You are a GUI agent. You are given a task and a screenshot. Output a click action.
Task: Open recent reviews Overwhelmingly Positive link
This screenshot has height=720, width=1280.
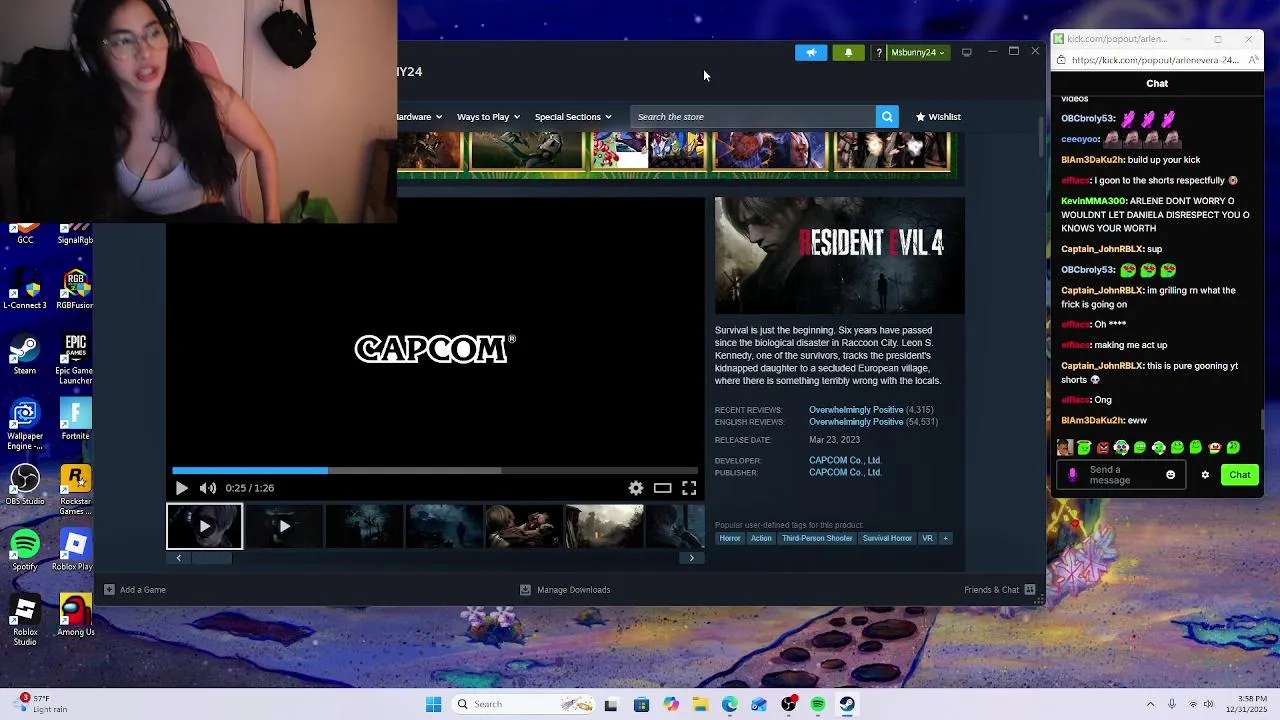point(856,410)
